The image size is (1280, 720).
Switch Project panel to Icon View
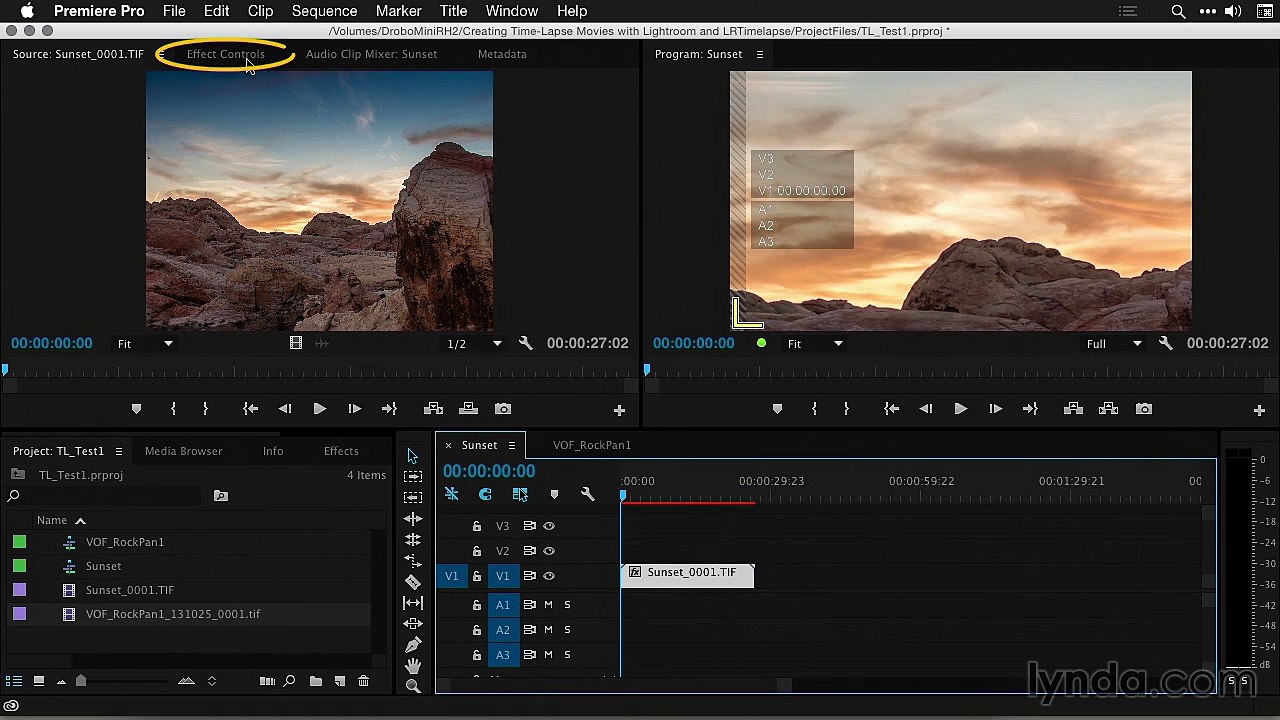[x=39, y=681]
